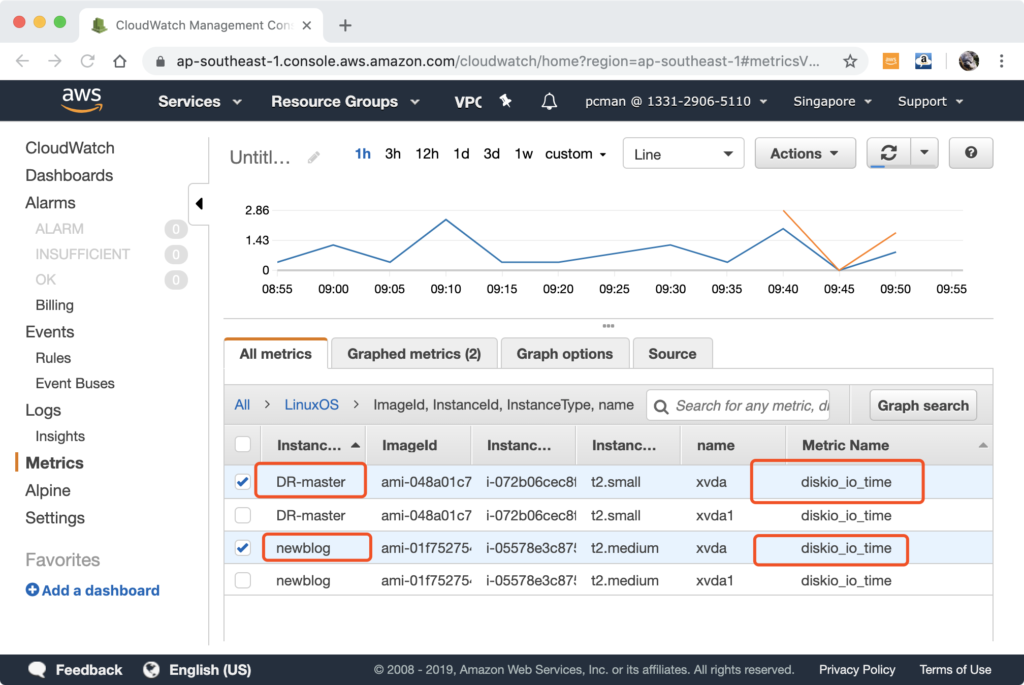The width and height of the screenshot is (1024, 685).
Task: Sort by first Instanc... column header arrow
Action: point(356,445)
